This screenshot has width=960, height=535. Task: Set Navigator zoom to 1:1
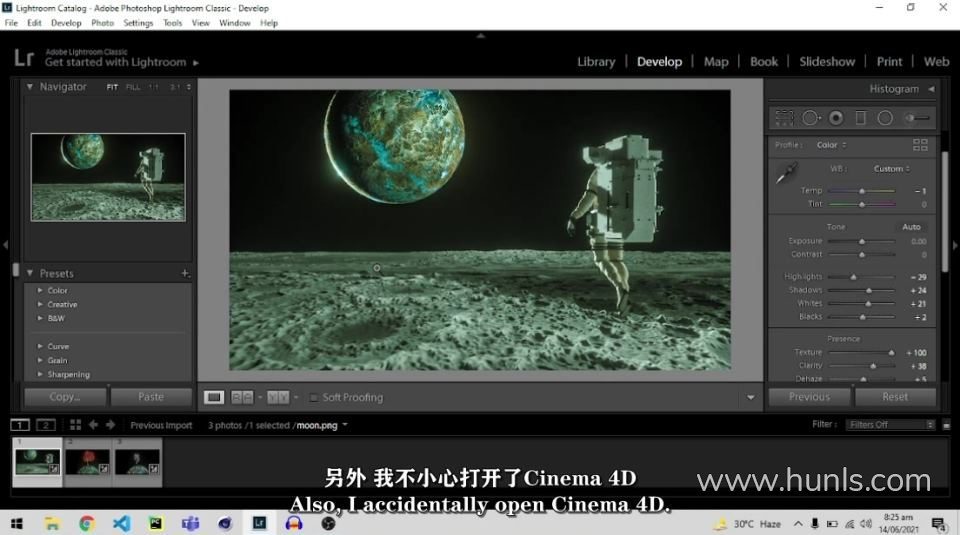point(154,87)
